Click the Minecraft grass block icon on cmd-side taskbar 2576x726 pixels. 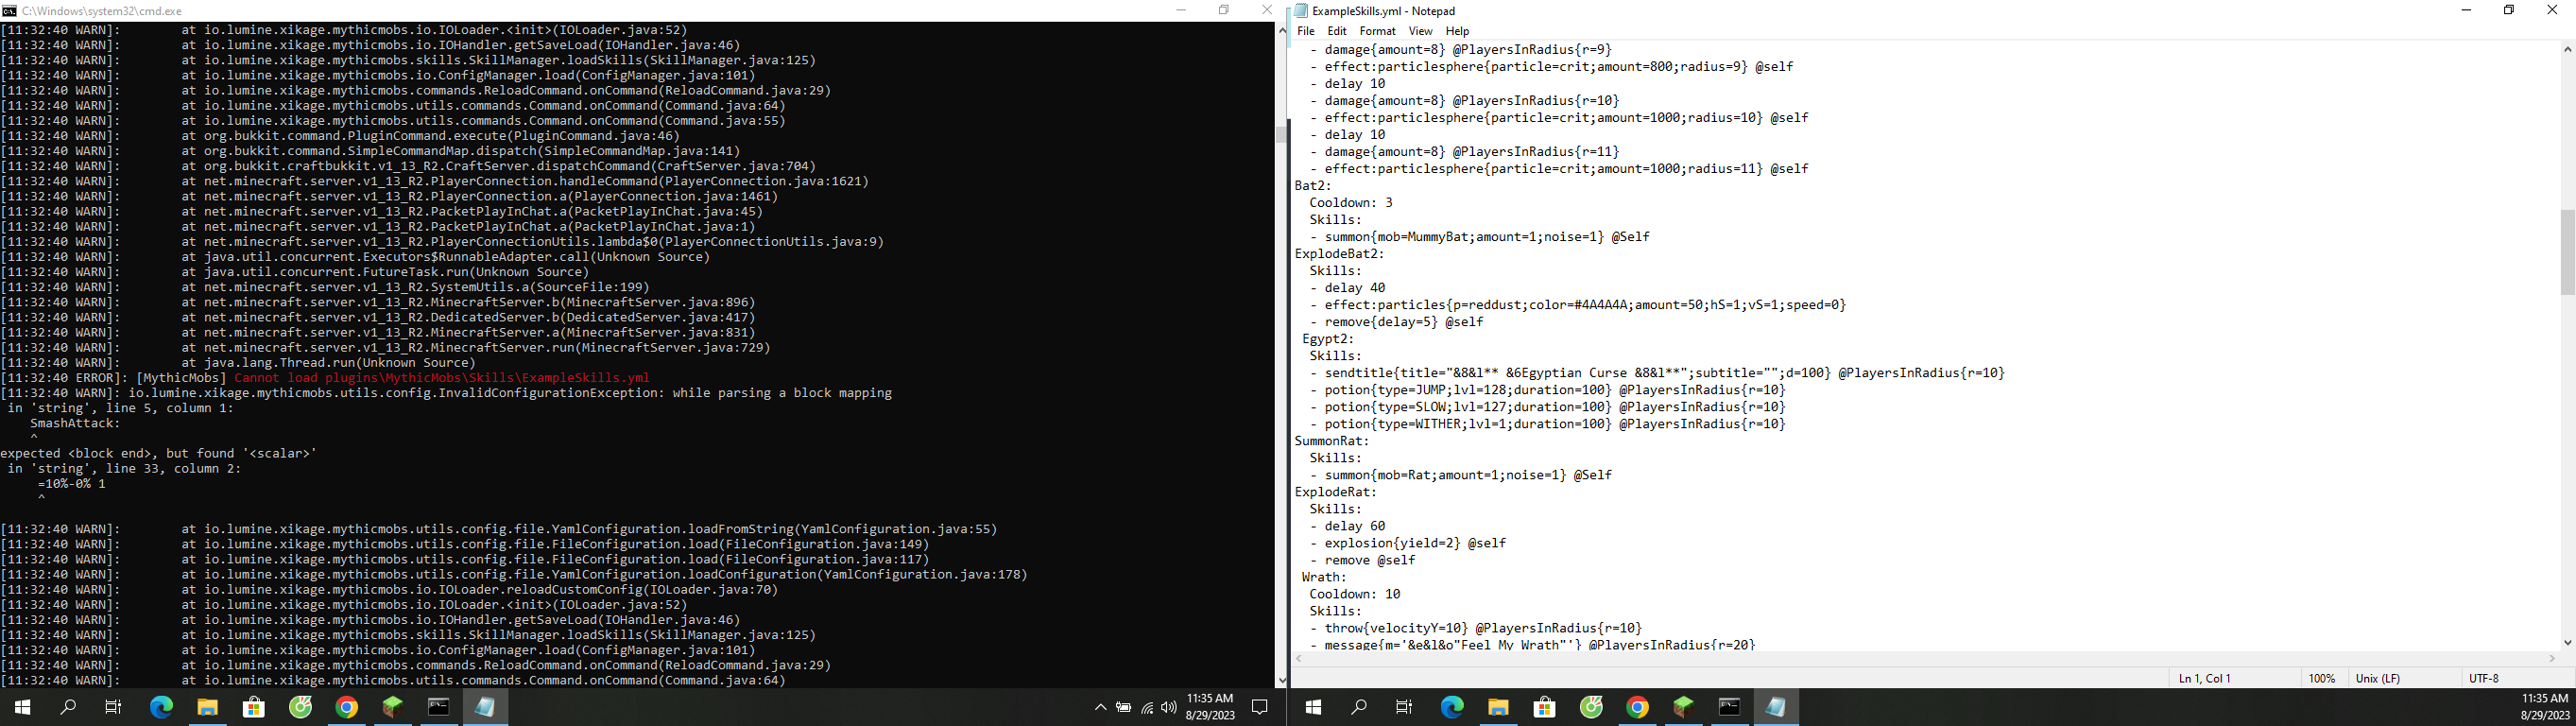[x=392, y=708]
